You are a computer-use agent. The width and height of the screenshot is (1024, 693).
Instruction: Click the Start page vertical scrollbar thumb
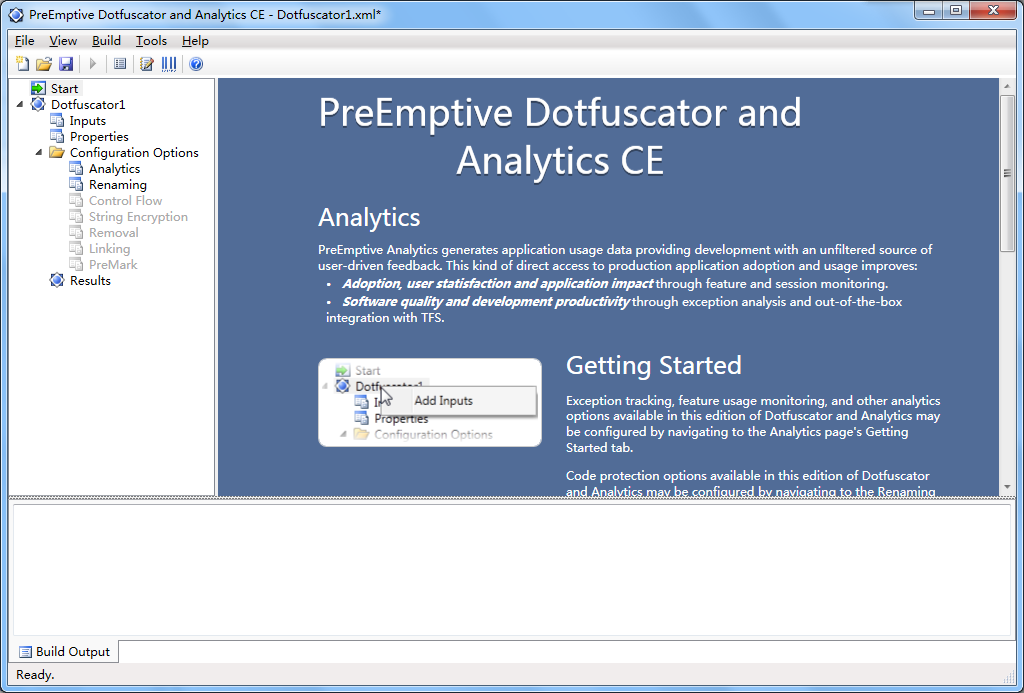coord(1007,173)
